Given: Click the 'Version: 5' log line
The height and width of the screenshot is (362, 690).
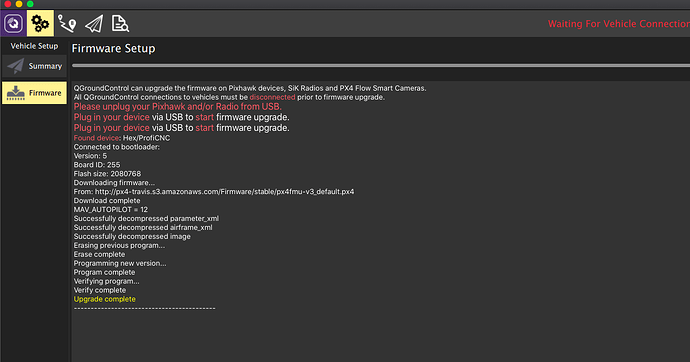Looking at the screenshot, I should click(x=90, y=156).
